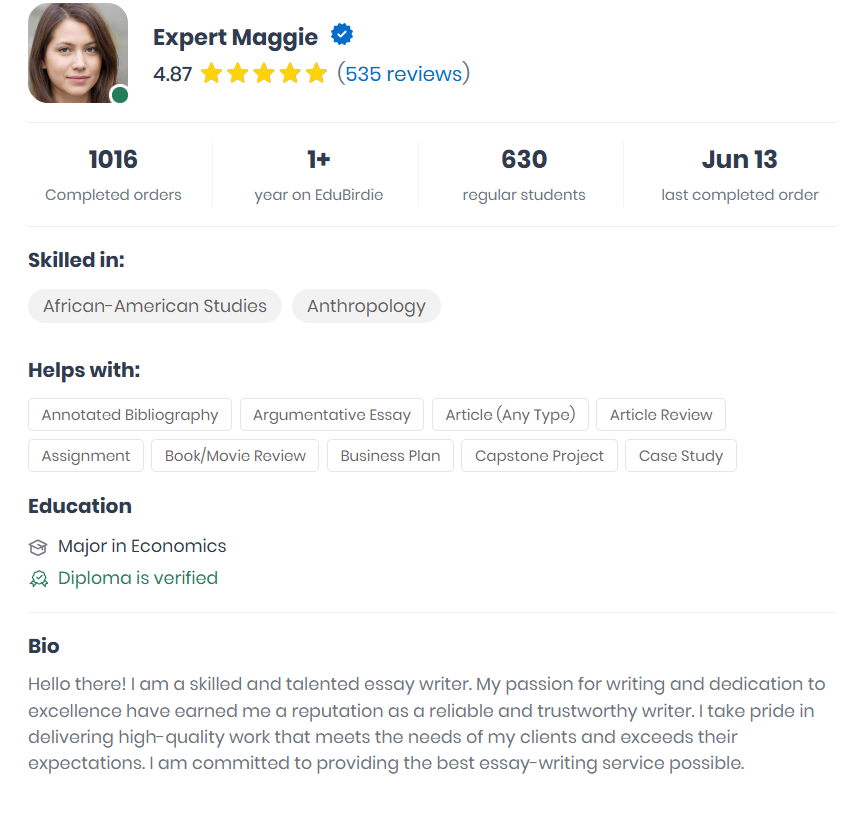Click the green online status dot
The image size is (861, 822).
pos(120,95)
